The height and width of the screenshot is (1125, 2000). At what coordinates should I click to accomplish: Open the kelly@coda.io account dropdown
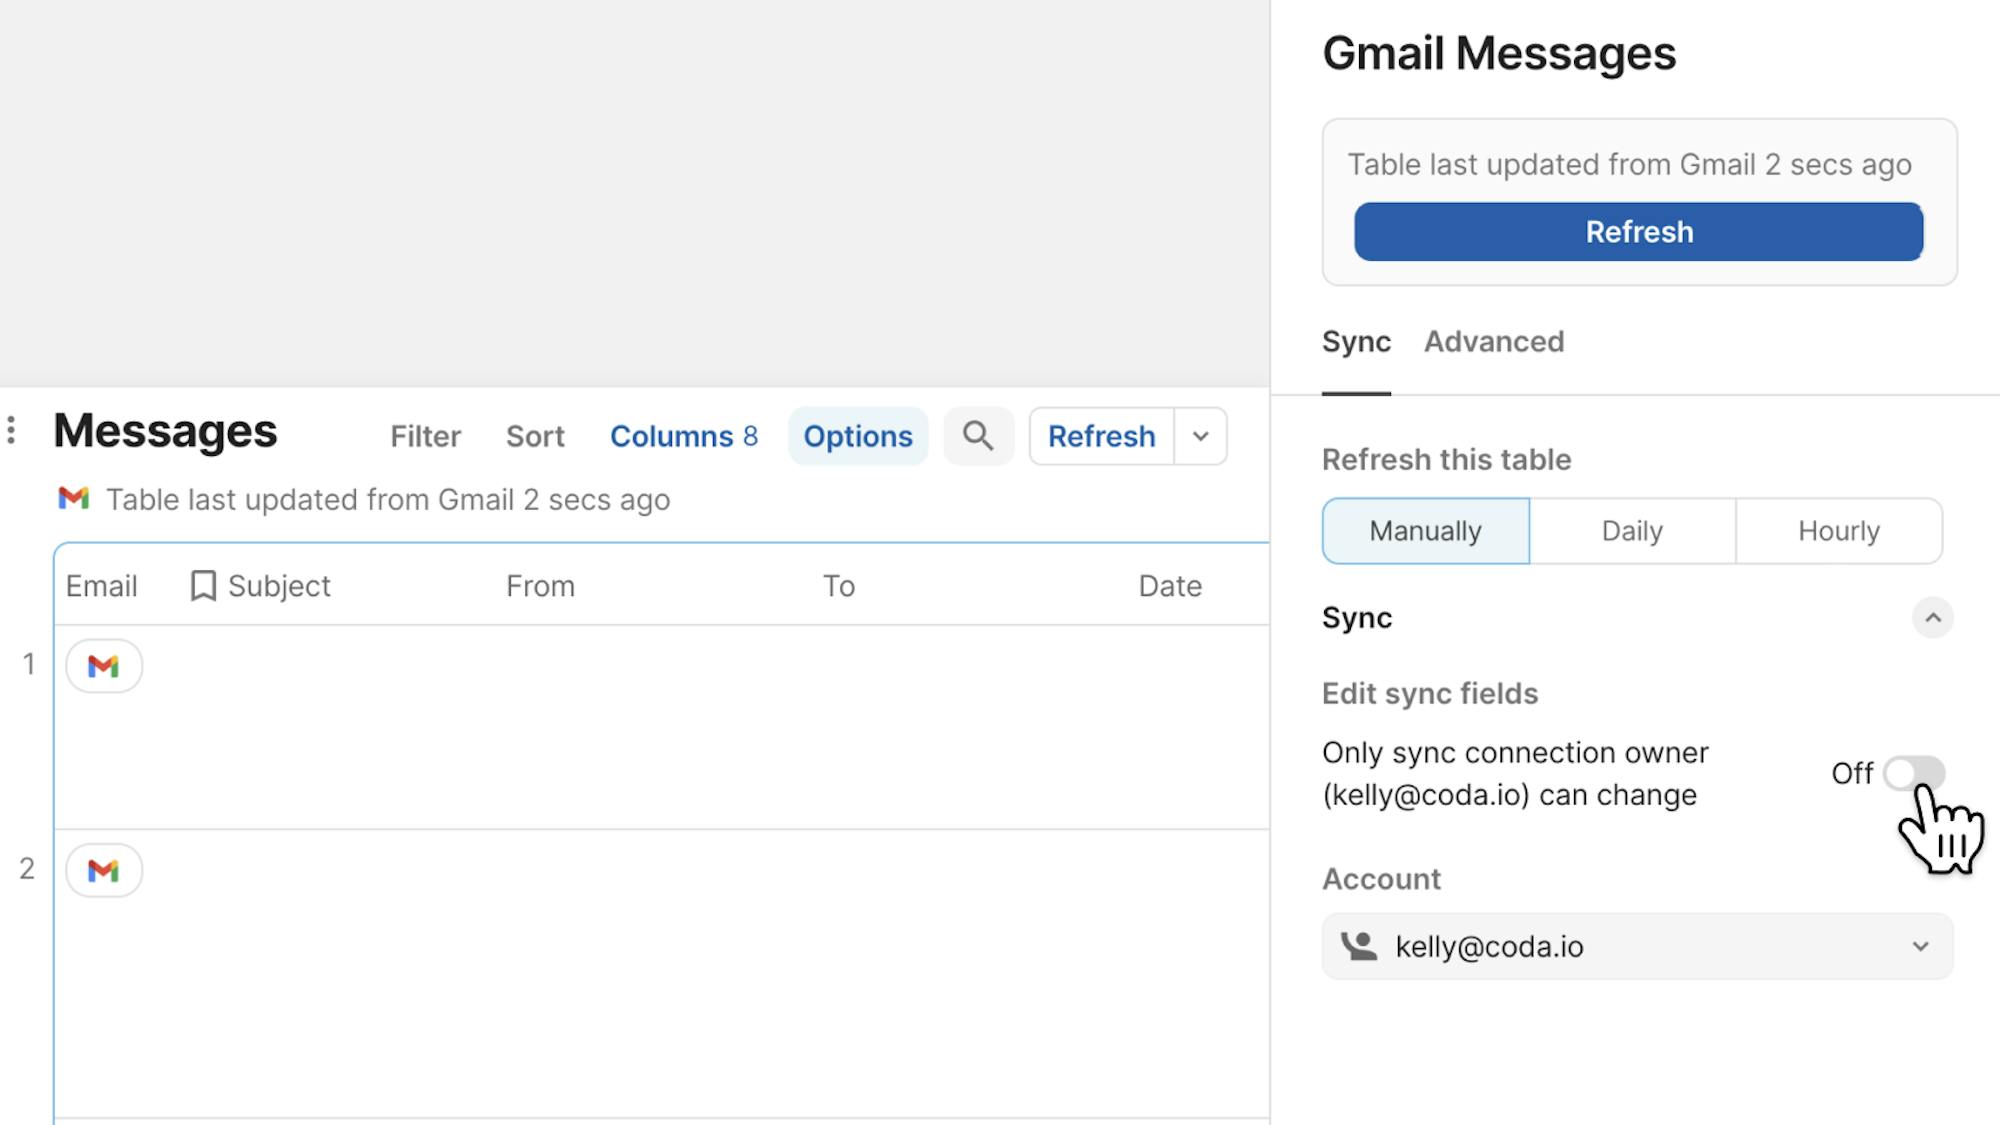pos(1637,946)
